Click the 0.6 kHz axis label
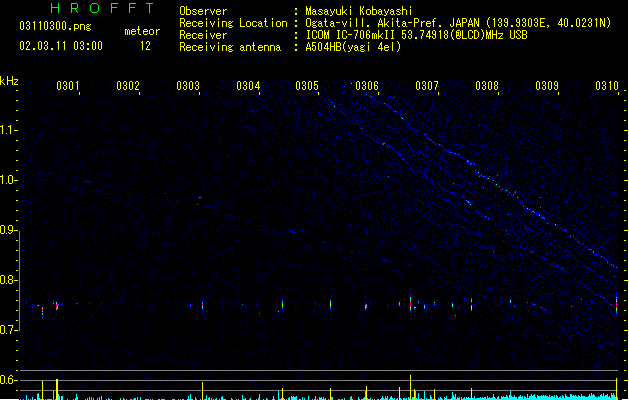This screenshot has width=629, height=400. pyautogui.click(x=8, y=380)
